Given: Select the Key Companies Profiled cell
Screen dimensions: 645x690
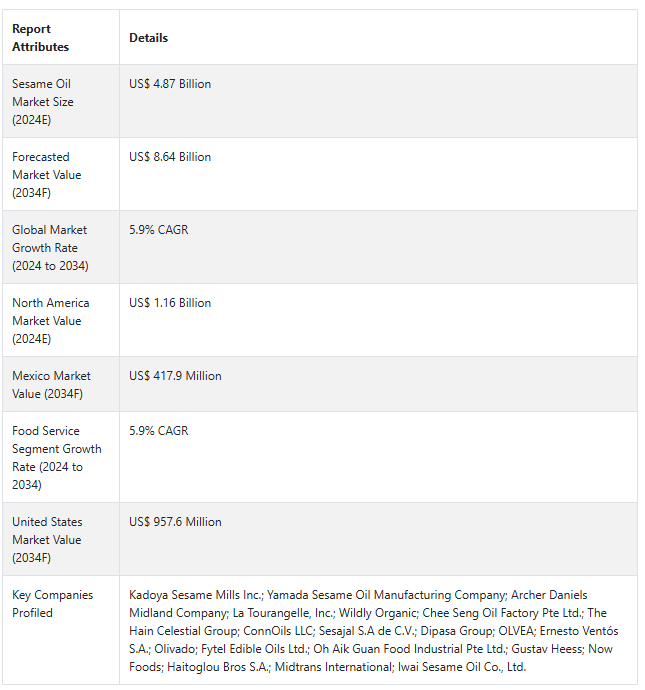Looking at the screenshot, I should tap(52, 603).
